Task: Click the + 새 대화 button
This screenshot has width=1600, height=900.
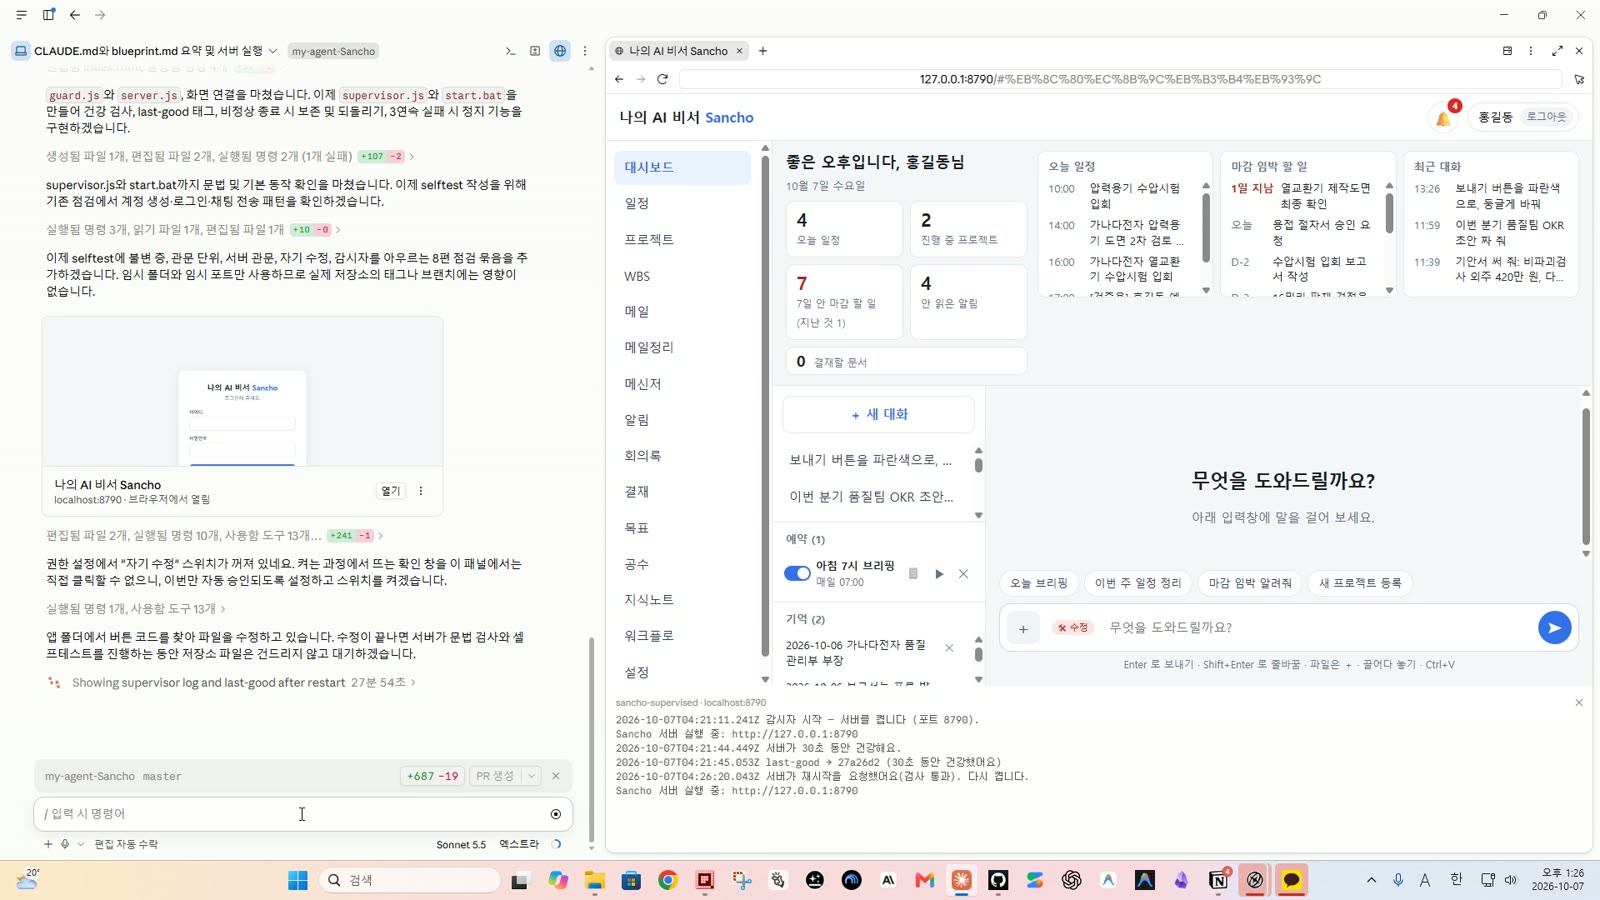Action: (x=879, y=414)
